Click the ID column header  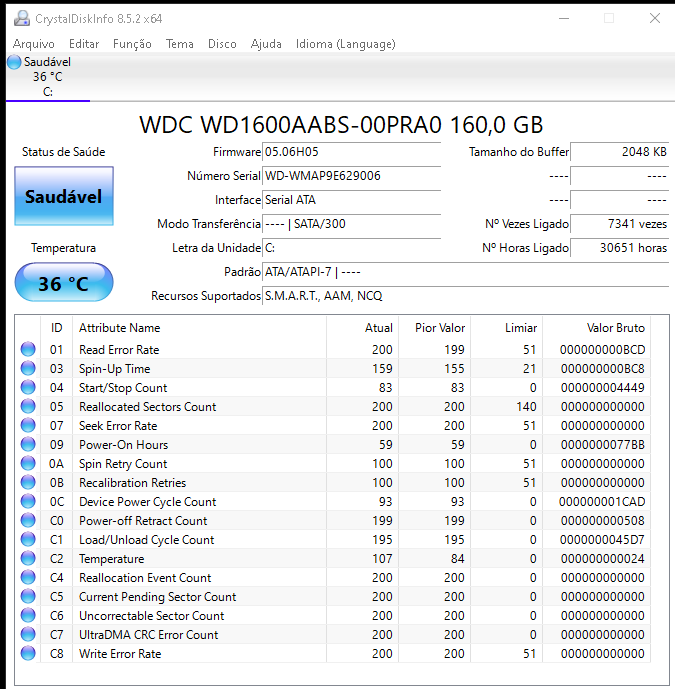[x=57, y=328]
